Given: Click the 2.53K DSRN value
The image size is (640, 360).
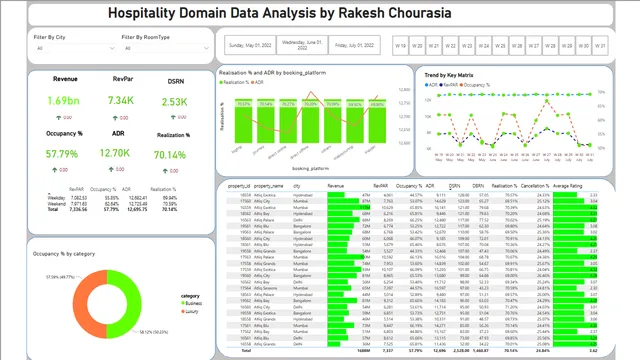Looking at the screenshot, I should [x=174, y=102].
